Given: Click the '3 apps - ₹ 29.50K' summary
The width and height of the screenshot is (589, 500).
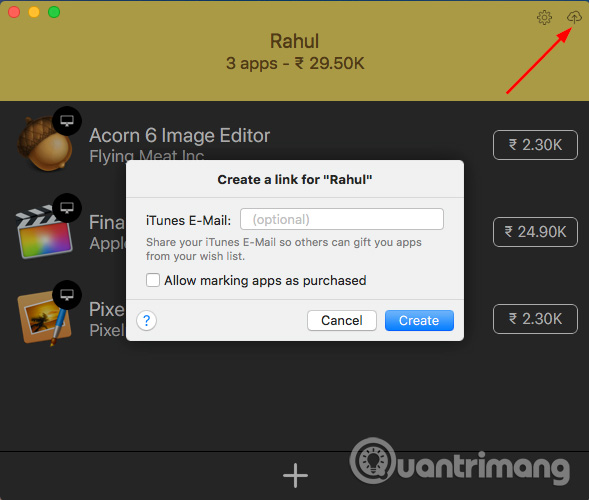Looking at the screenshot, I should [x=295, y=63].
